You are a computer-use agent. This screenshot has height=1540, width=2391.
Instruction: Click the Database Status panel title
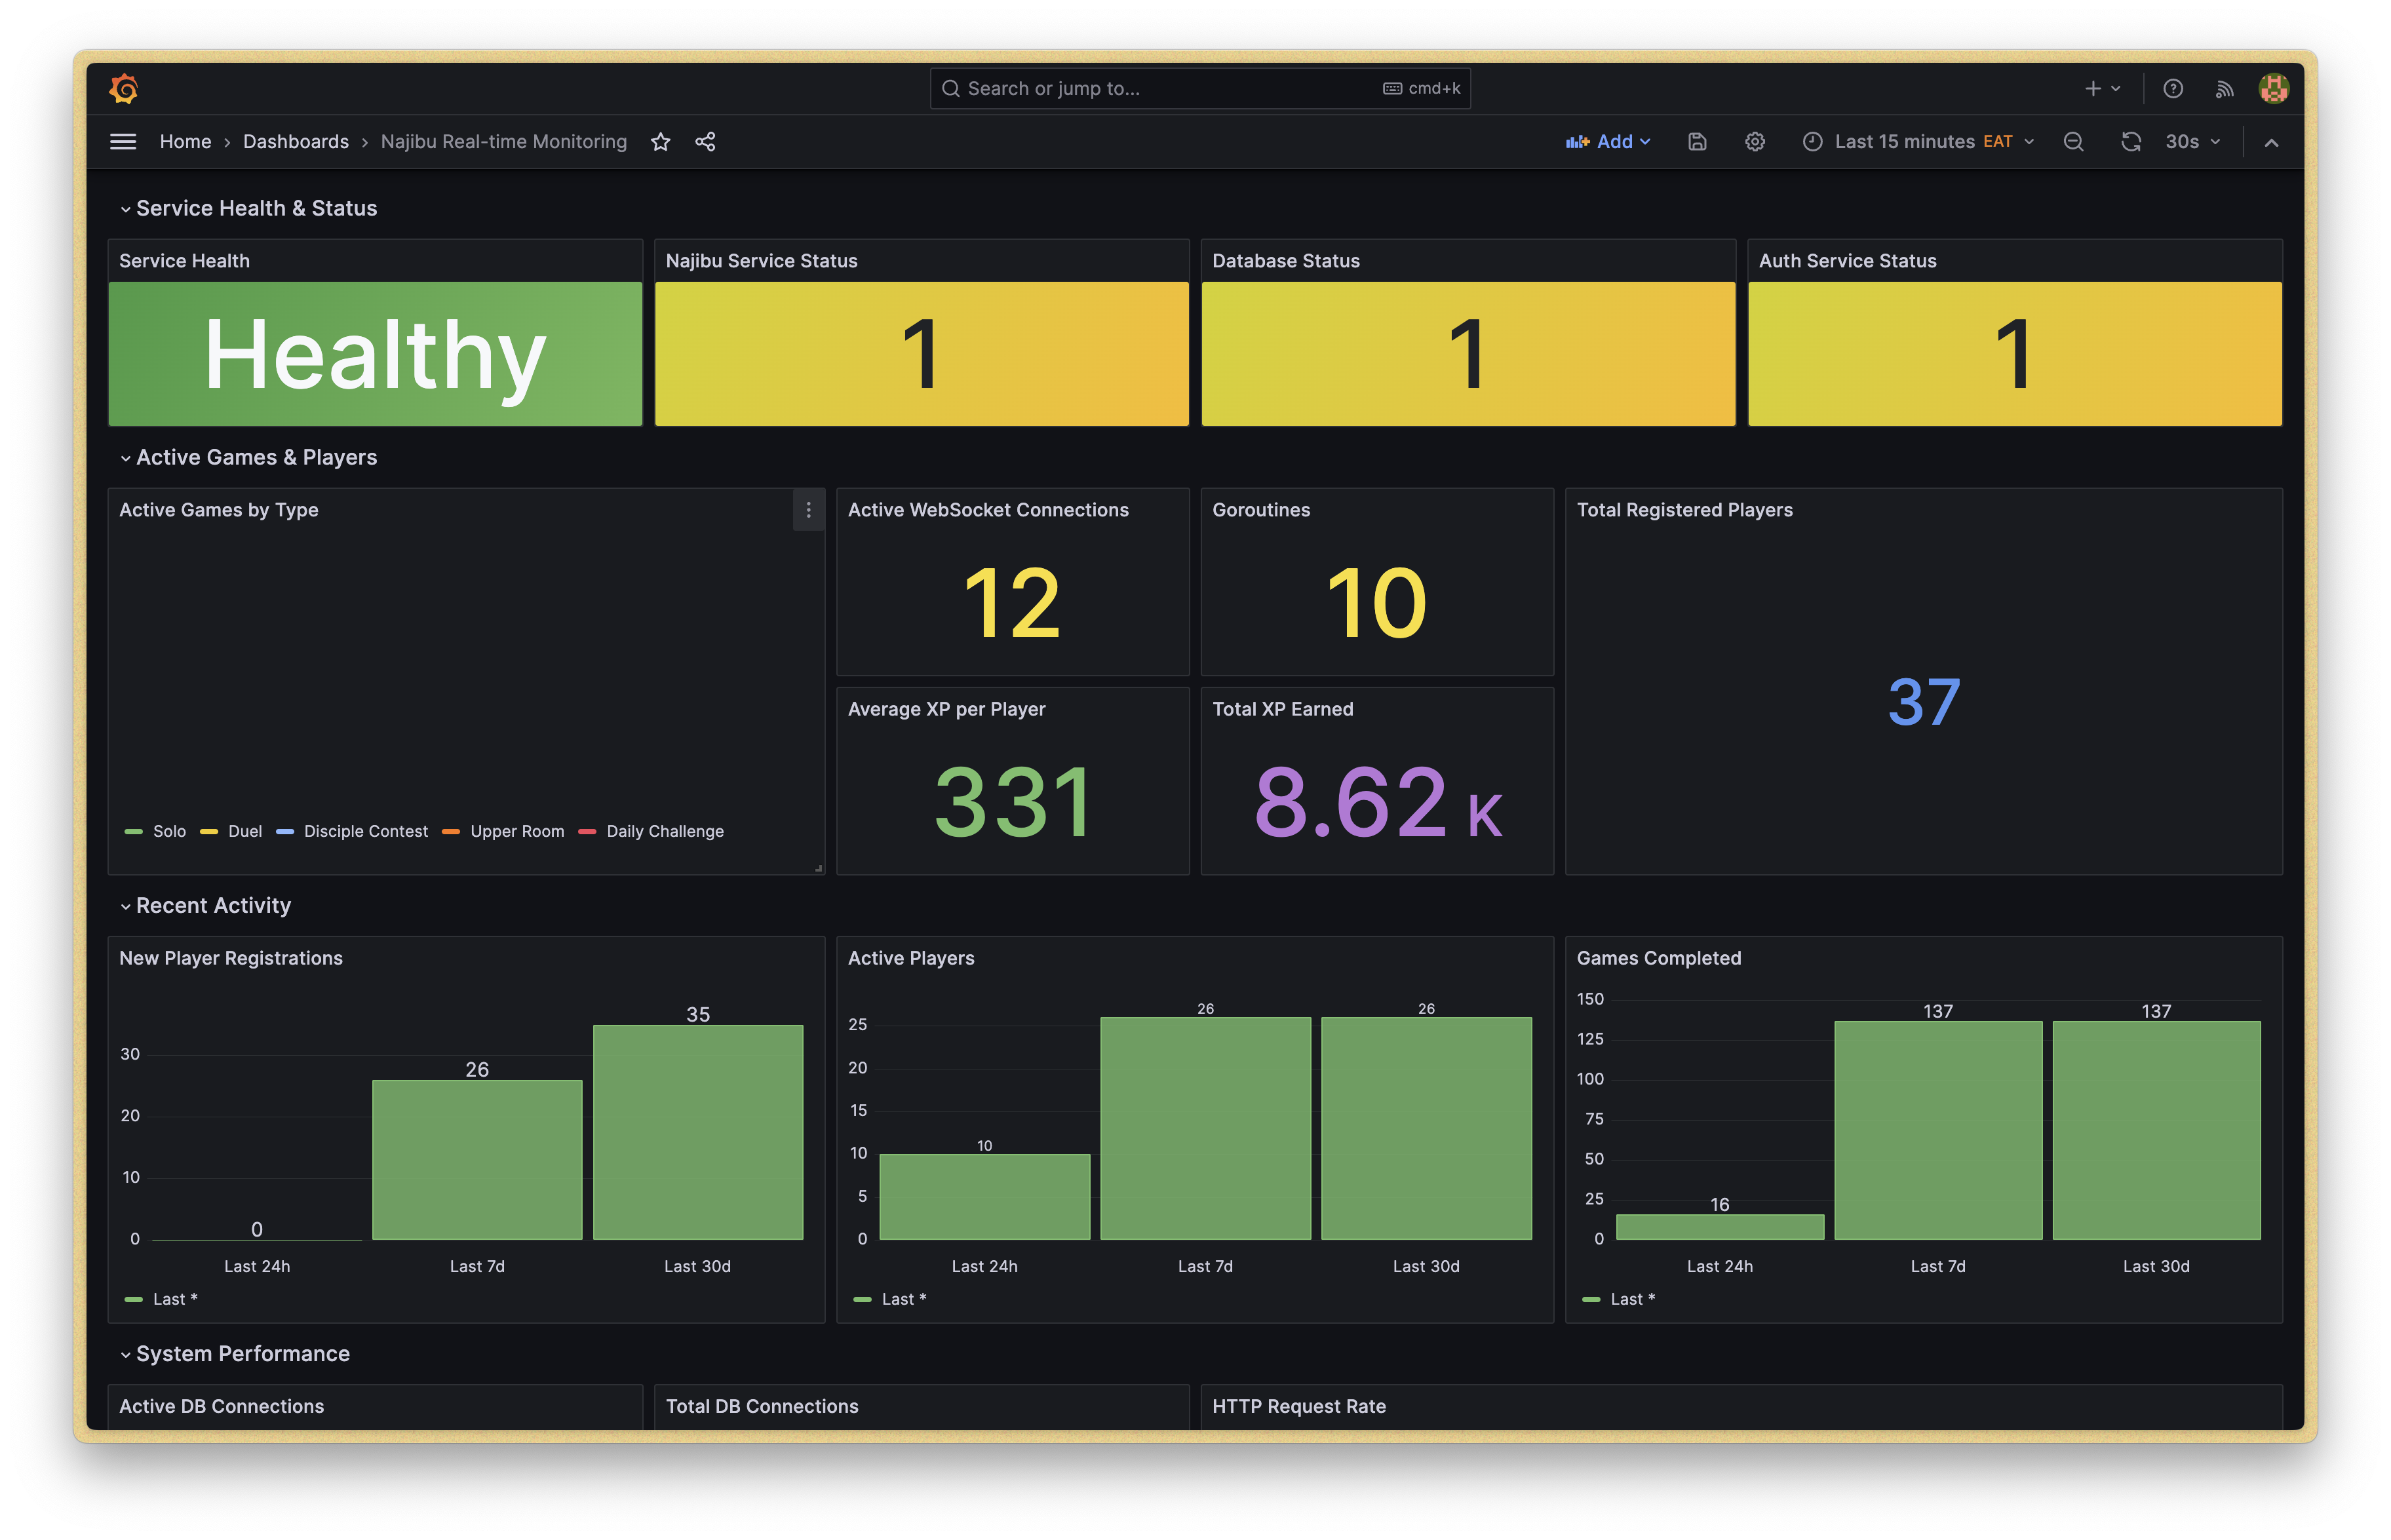1286,261
